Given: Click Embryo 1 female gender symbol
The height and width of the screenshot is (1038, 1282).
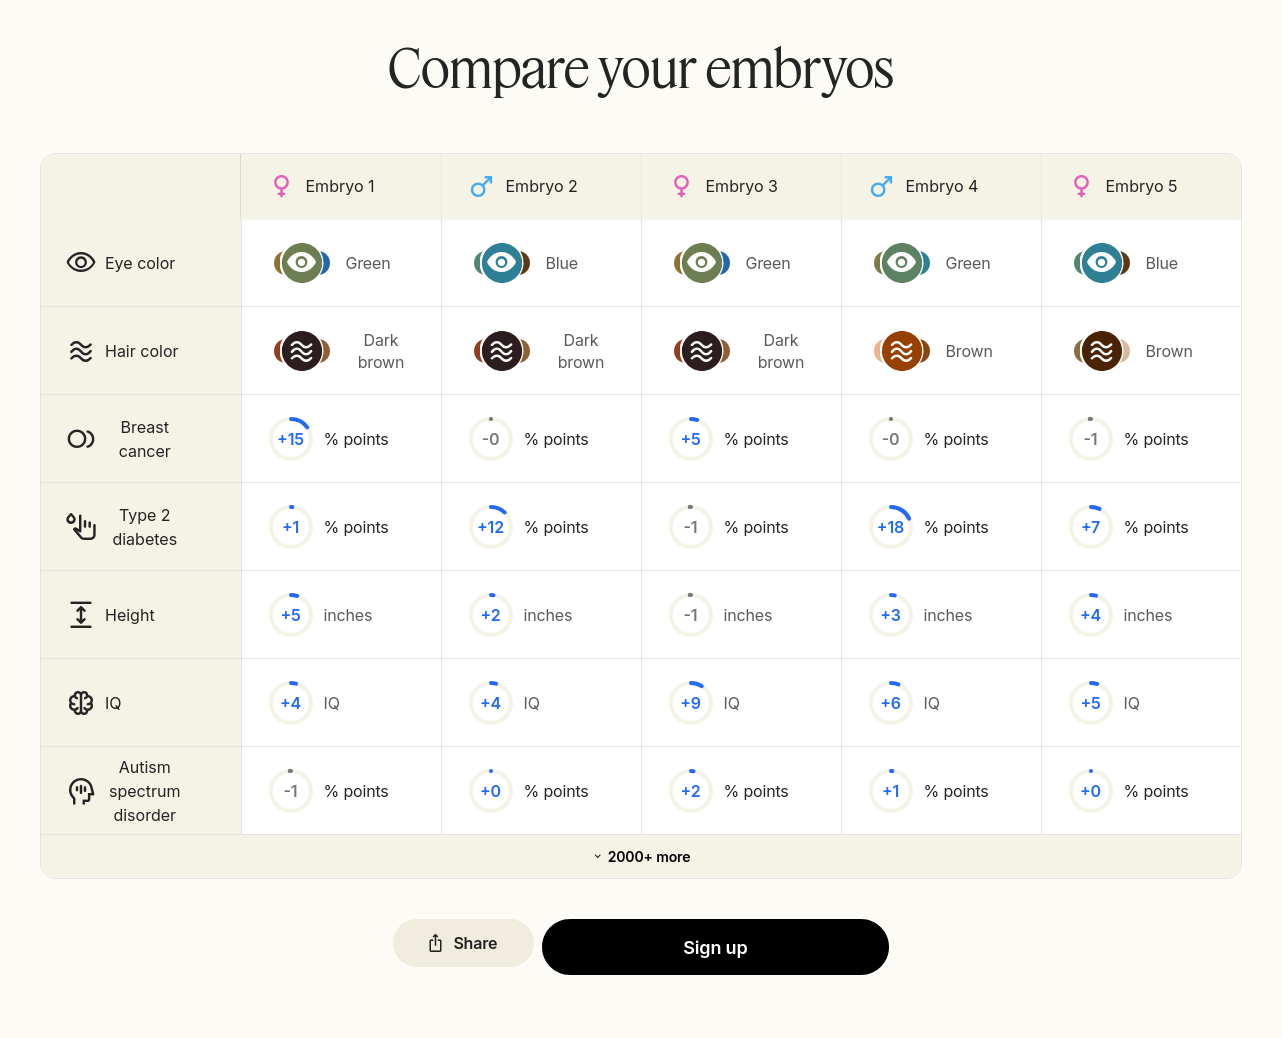Looking at the screenshot, I should (282, 187).
